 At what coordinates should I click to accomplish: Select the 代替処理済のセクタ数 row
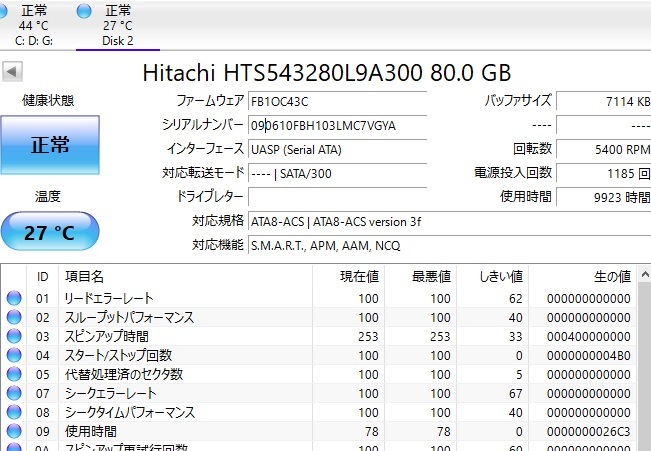point(318,375)
